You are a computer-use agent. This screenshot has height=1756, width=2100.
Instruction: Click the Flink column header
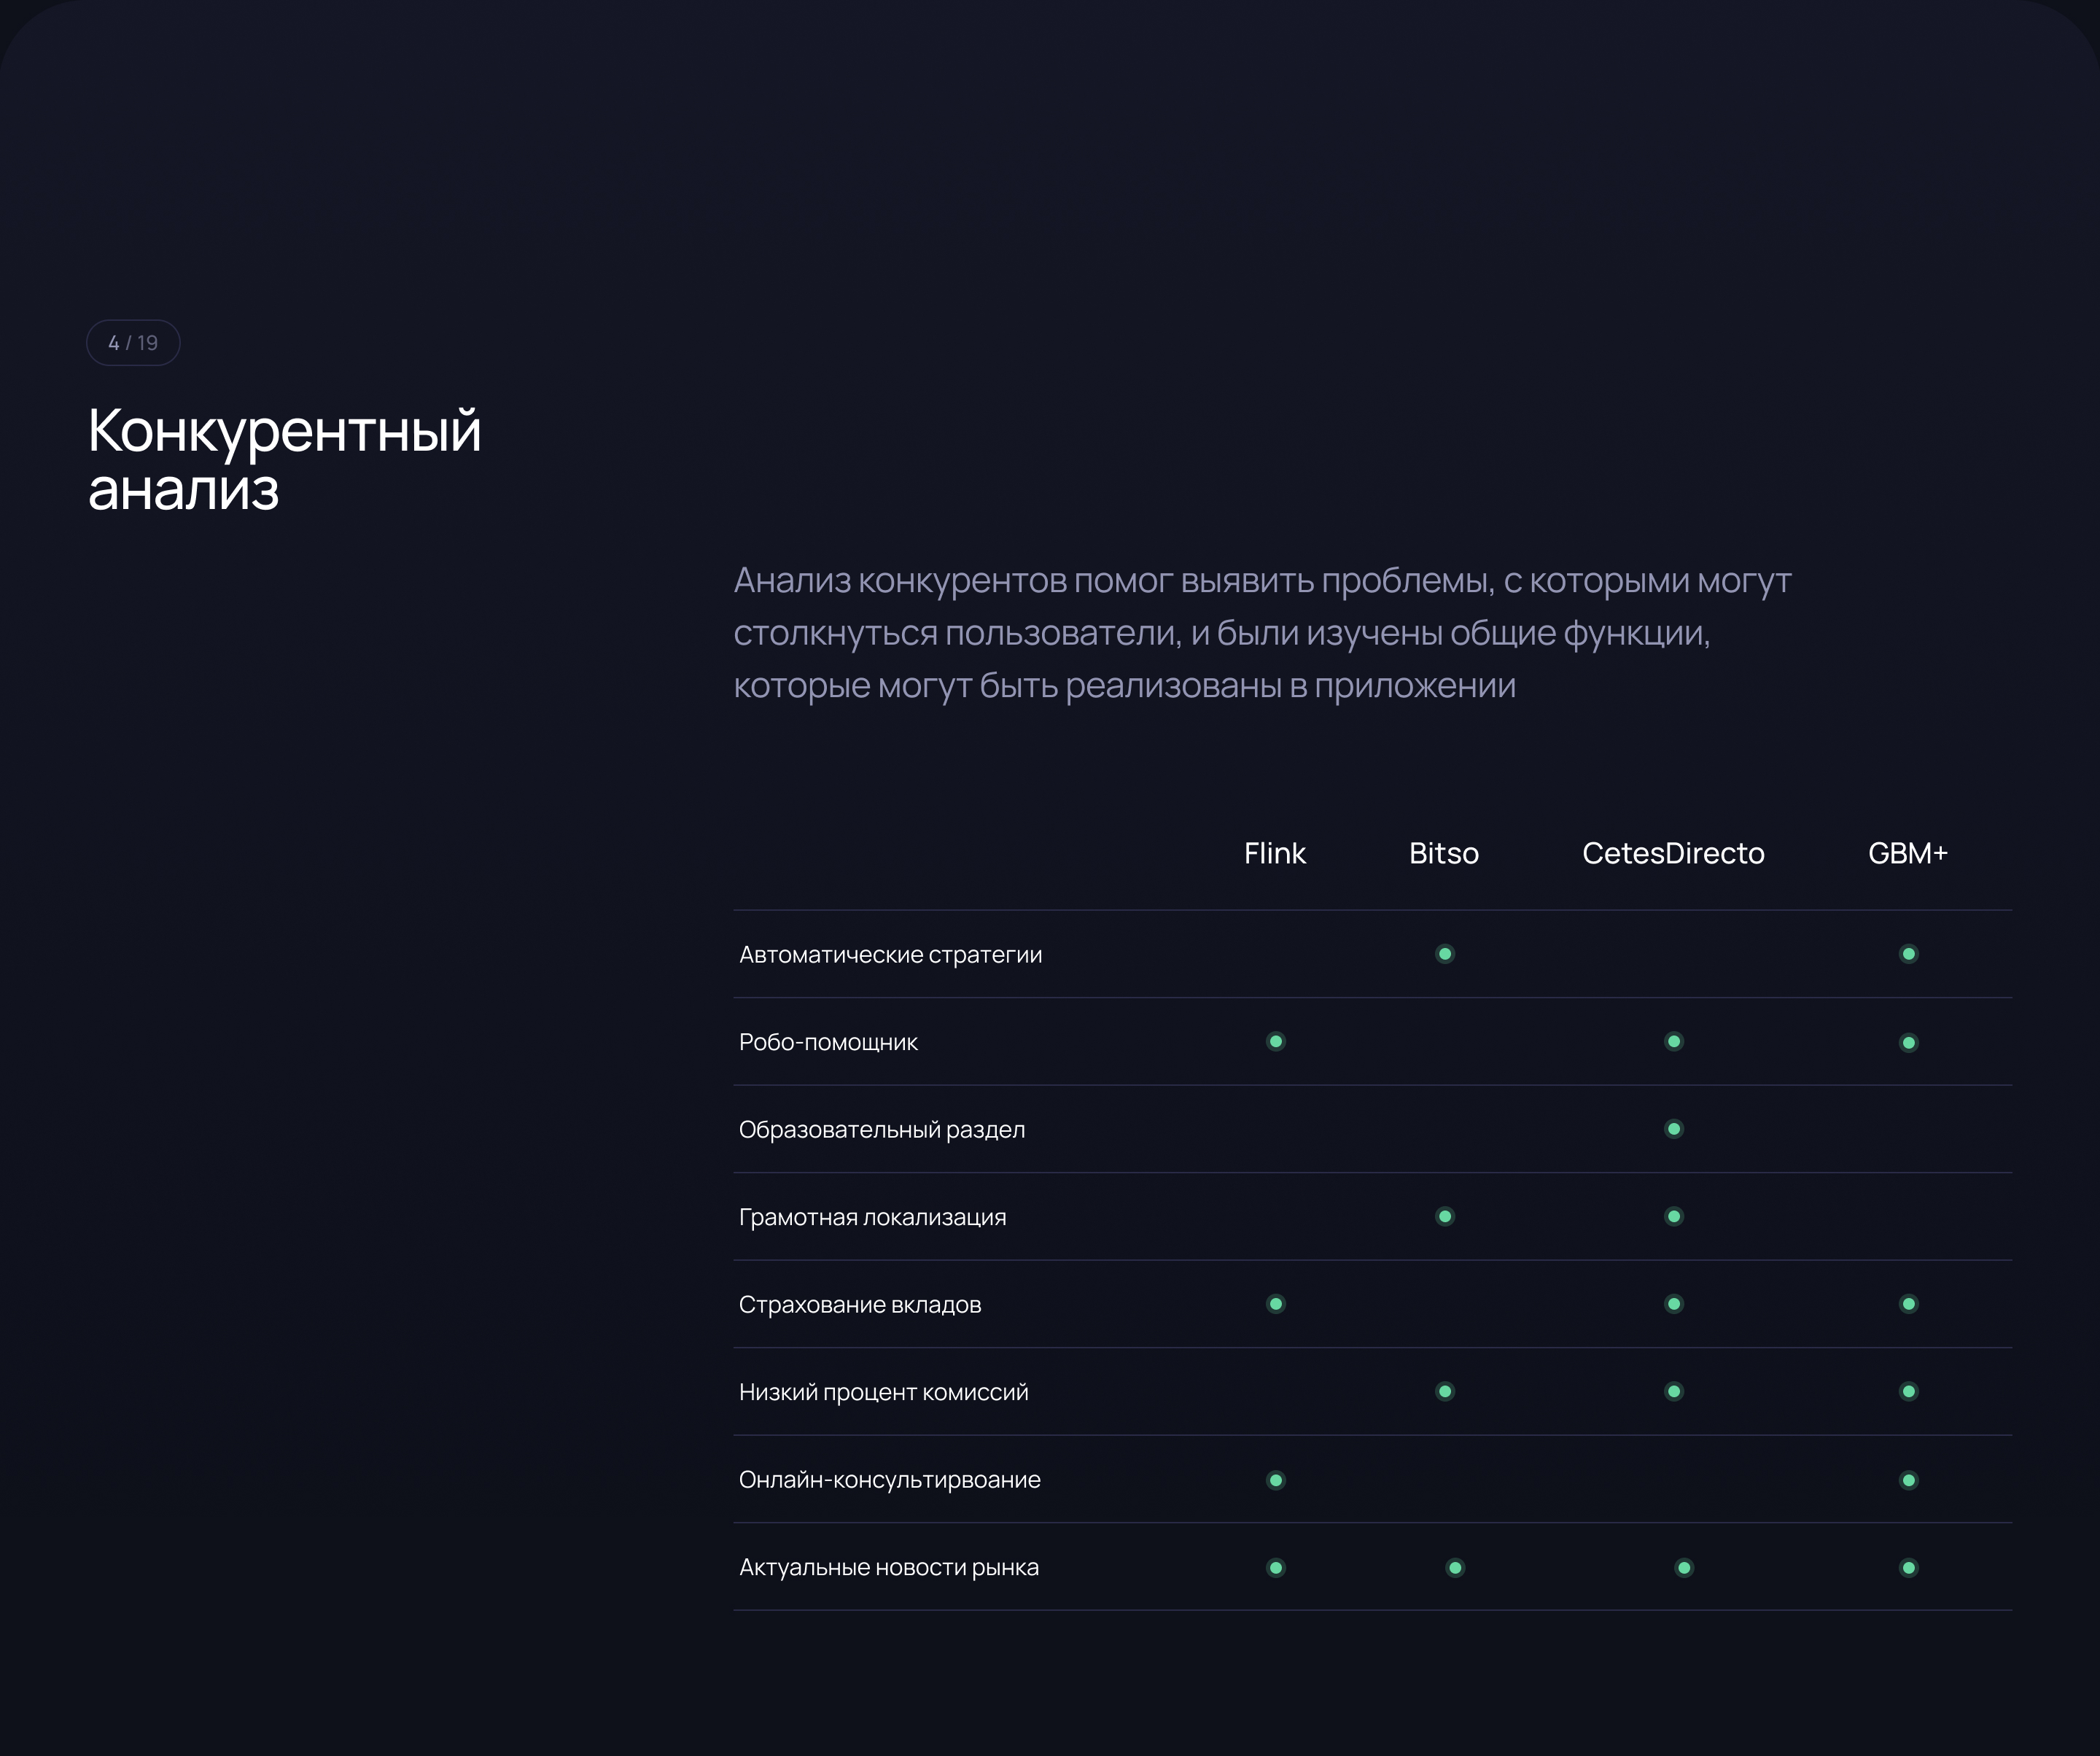point(1274,853)
